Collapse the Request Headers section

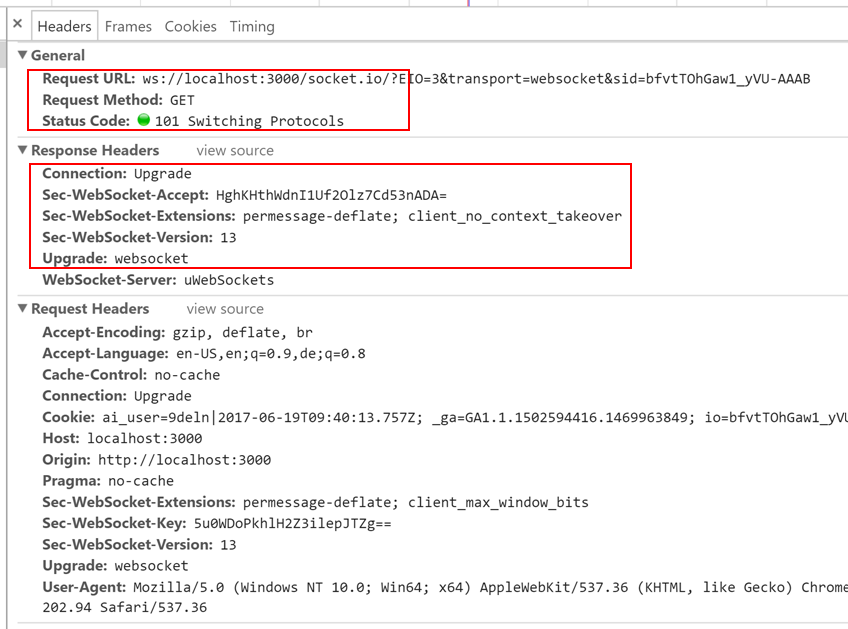pyautogui.click(x=22, y=308)
